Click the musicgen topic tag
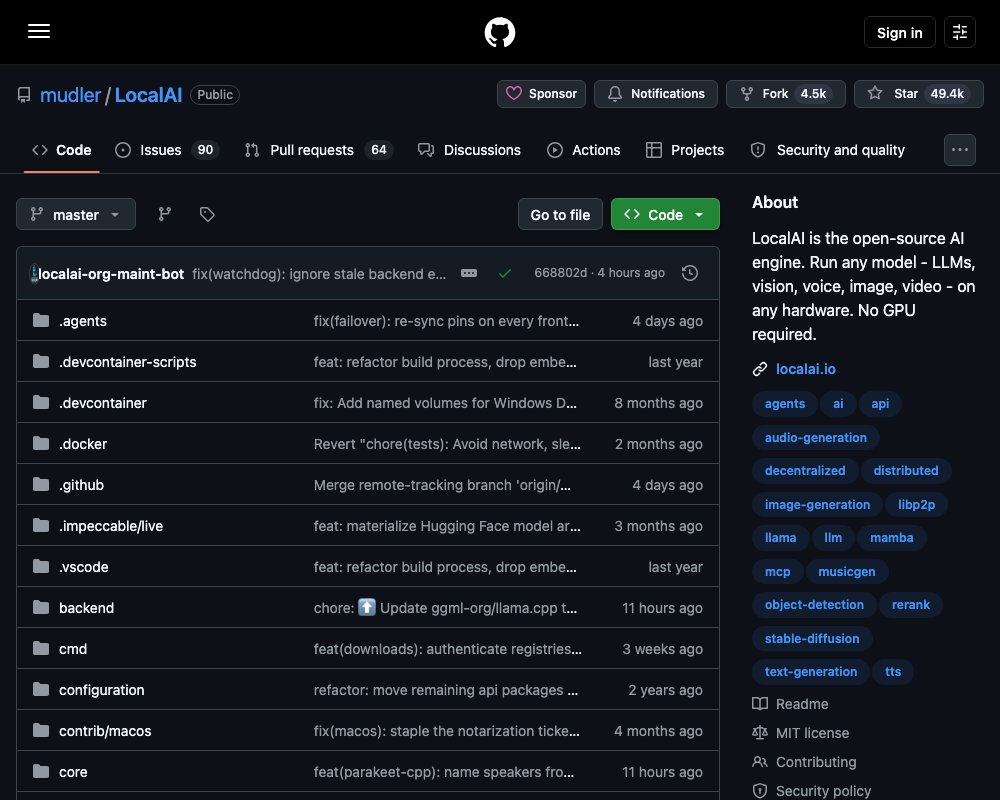 pos(846,571)
